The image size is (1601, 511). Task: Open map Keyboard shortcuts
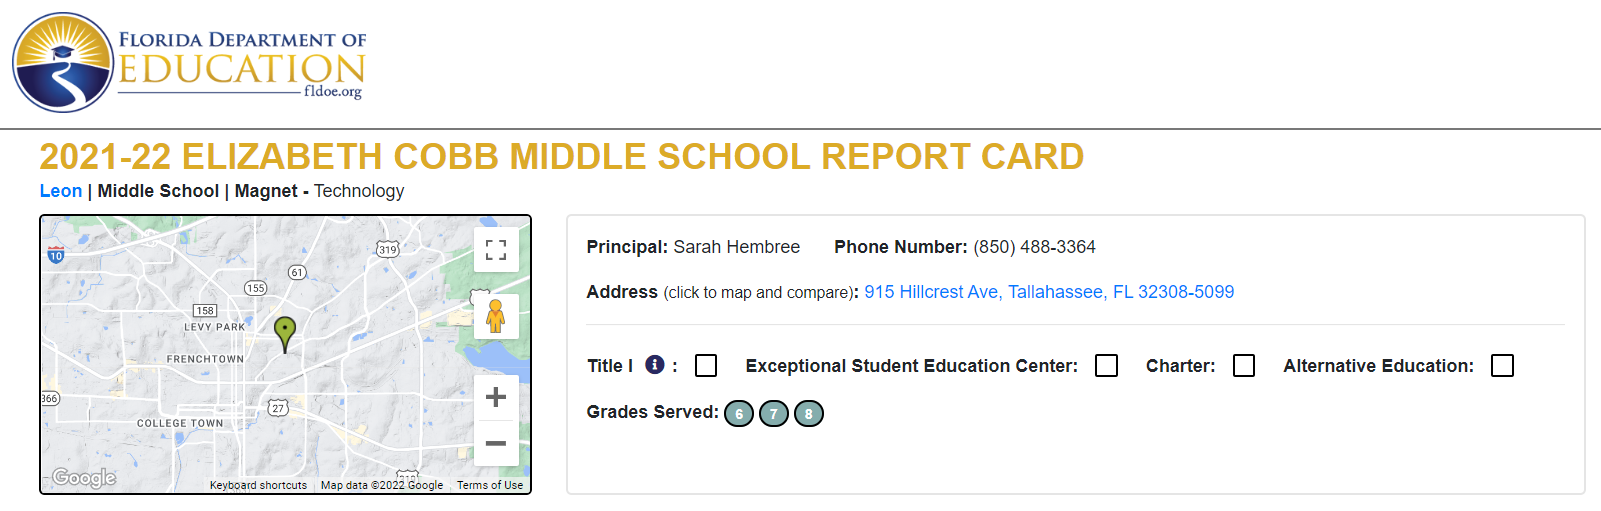258,485
